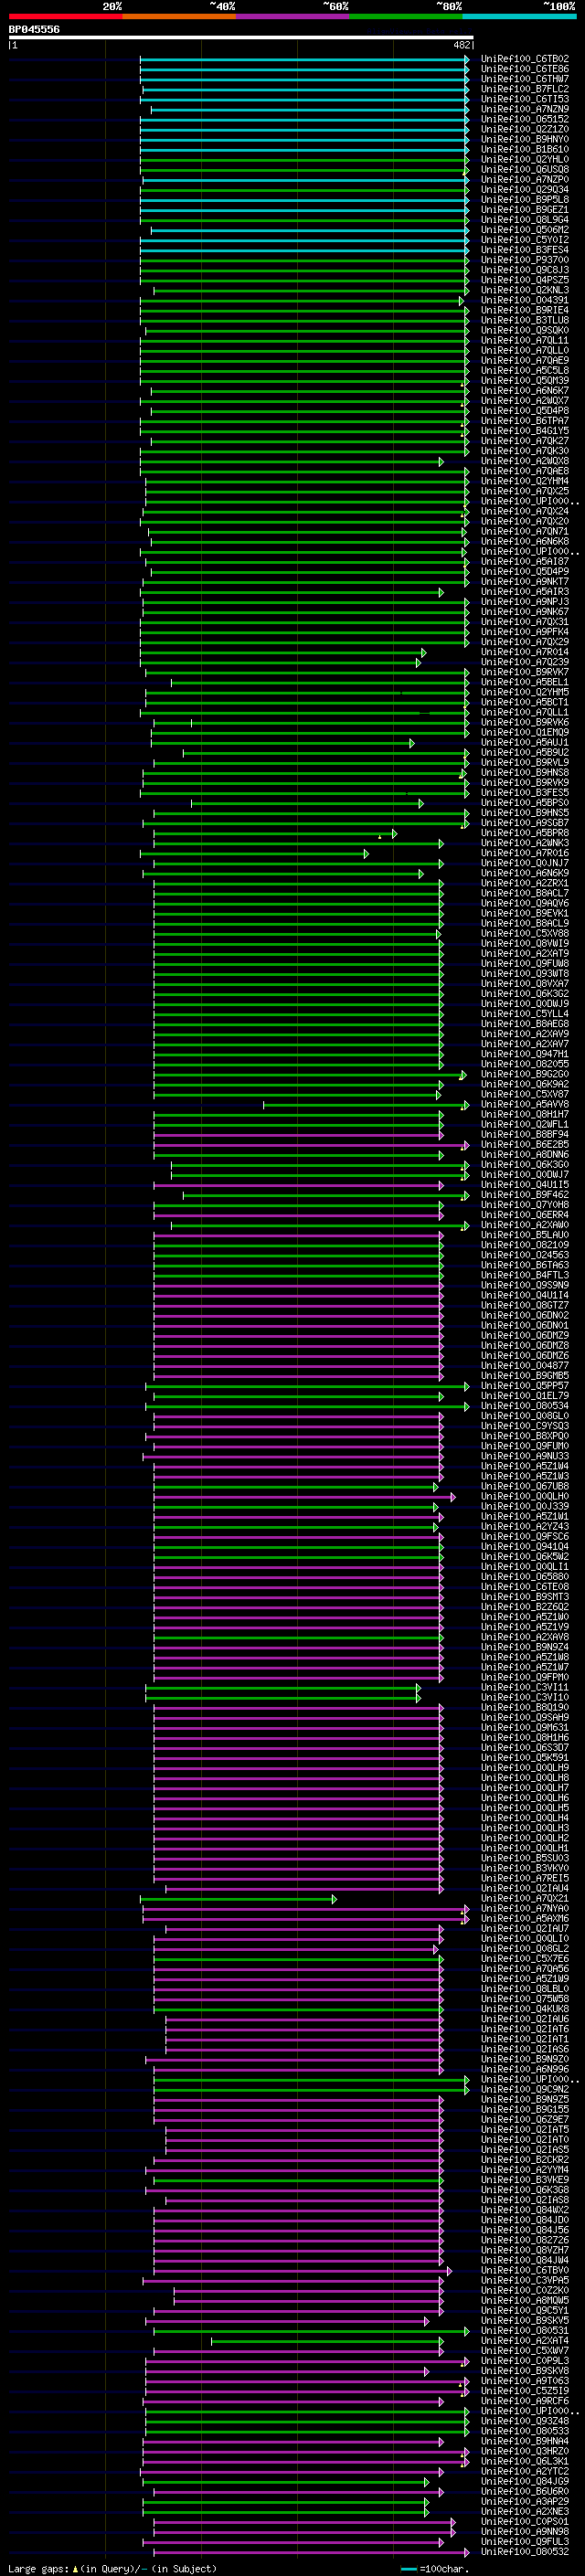Click the purple ~60% identity legend segment
Screen dimensions: 585x2576
(292, 16)
